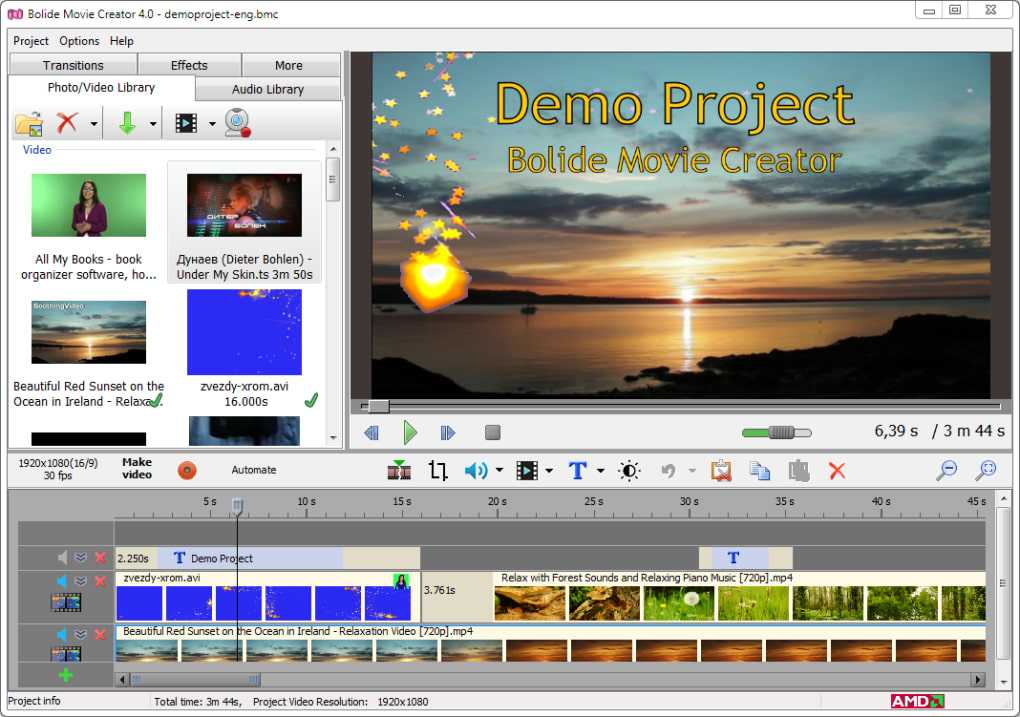
Task: Click the paste clip icon
Action: [x=799, y=470]
